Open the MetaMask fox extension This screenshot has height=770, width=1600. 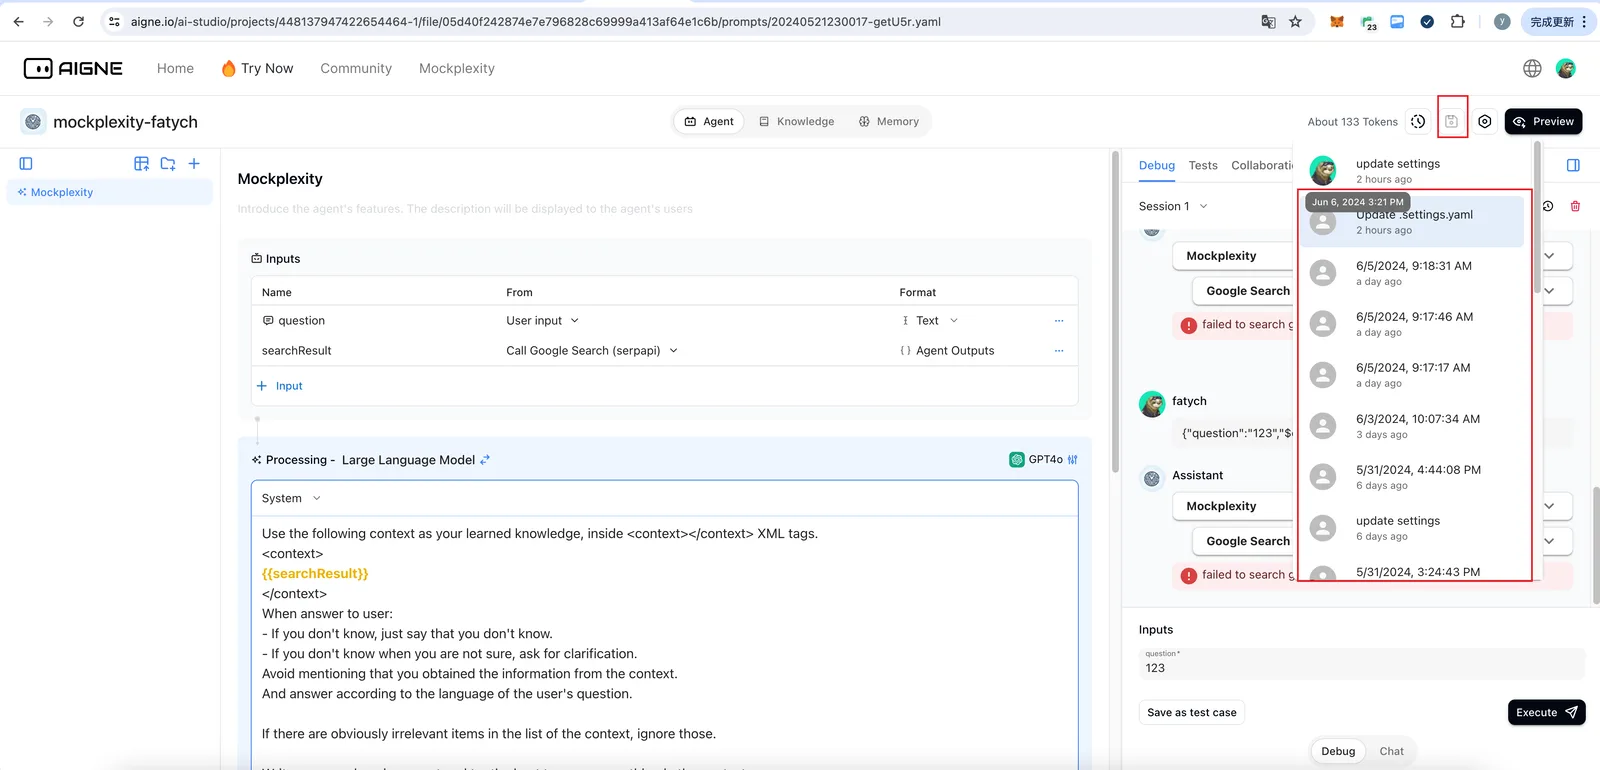tap(1336, 21)
